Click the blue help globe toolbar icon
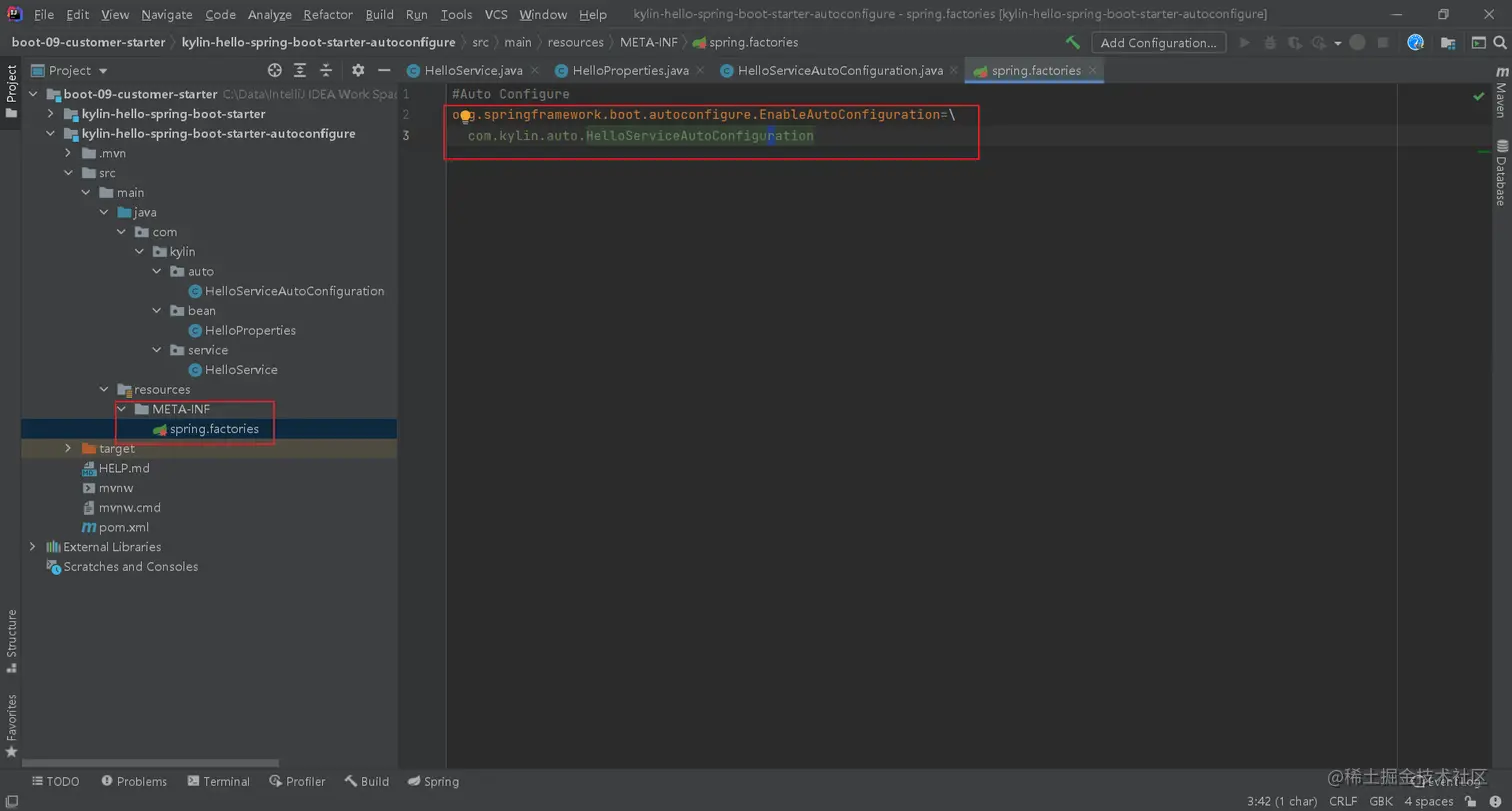 coord(1416,43)
